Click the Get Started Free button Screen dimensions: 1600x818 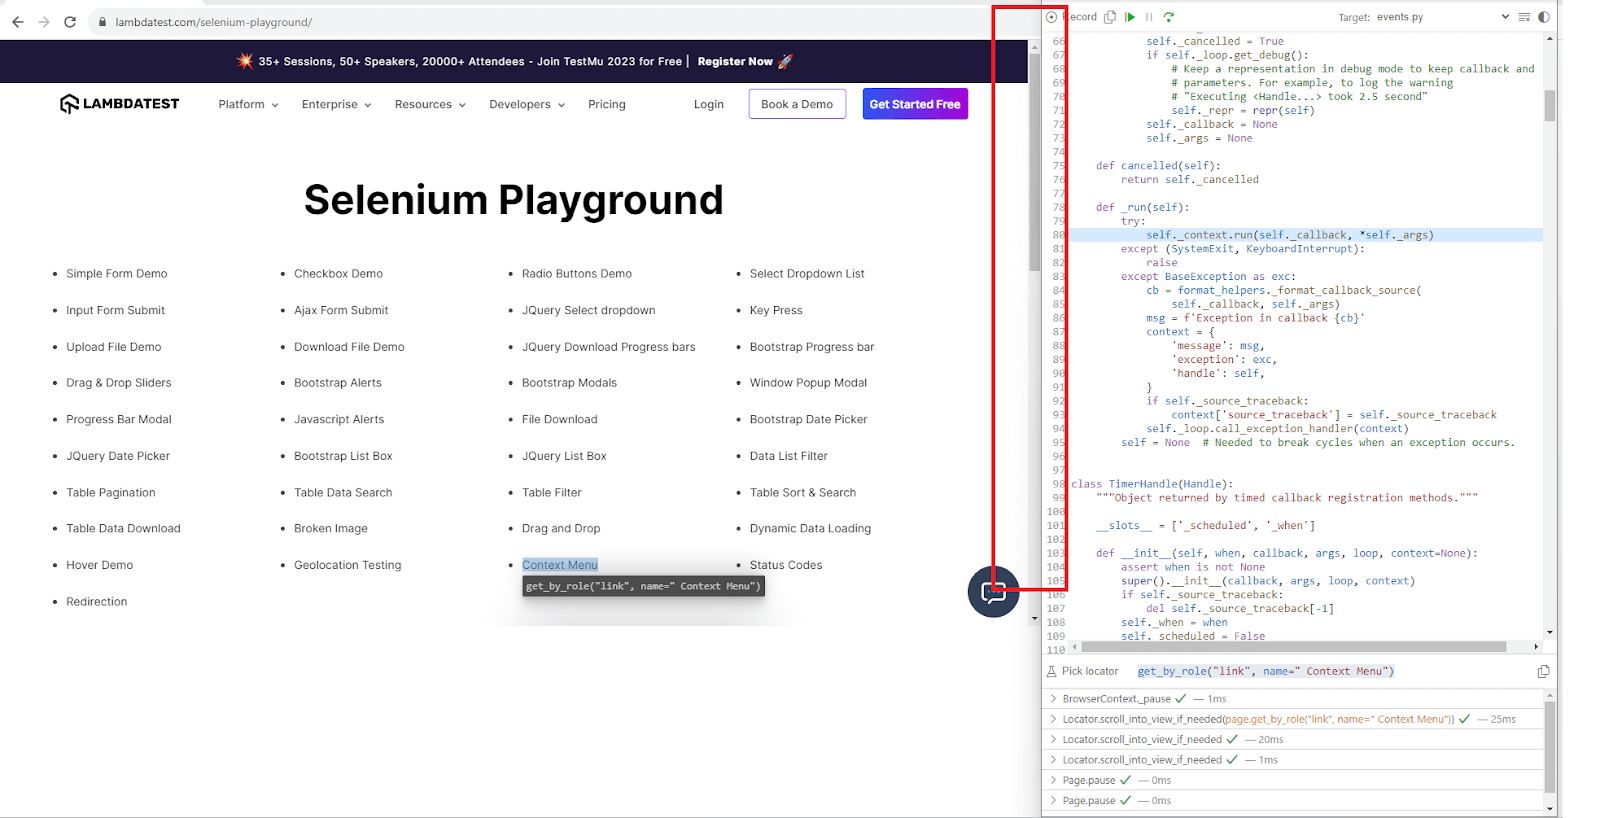(915, 104)
